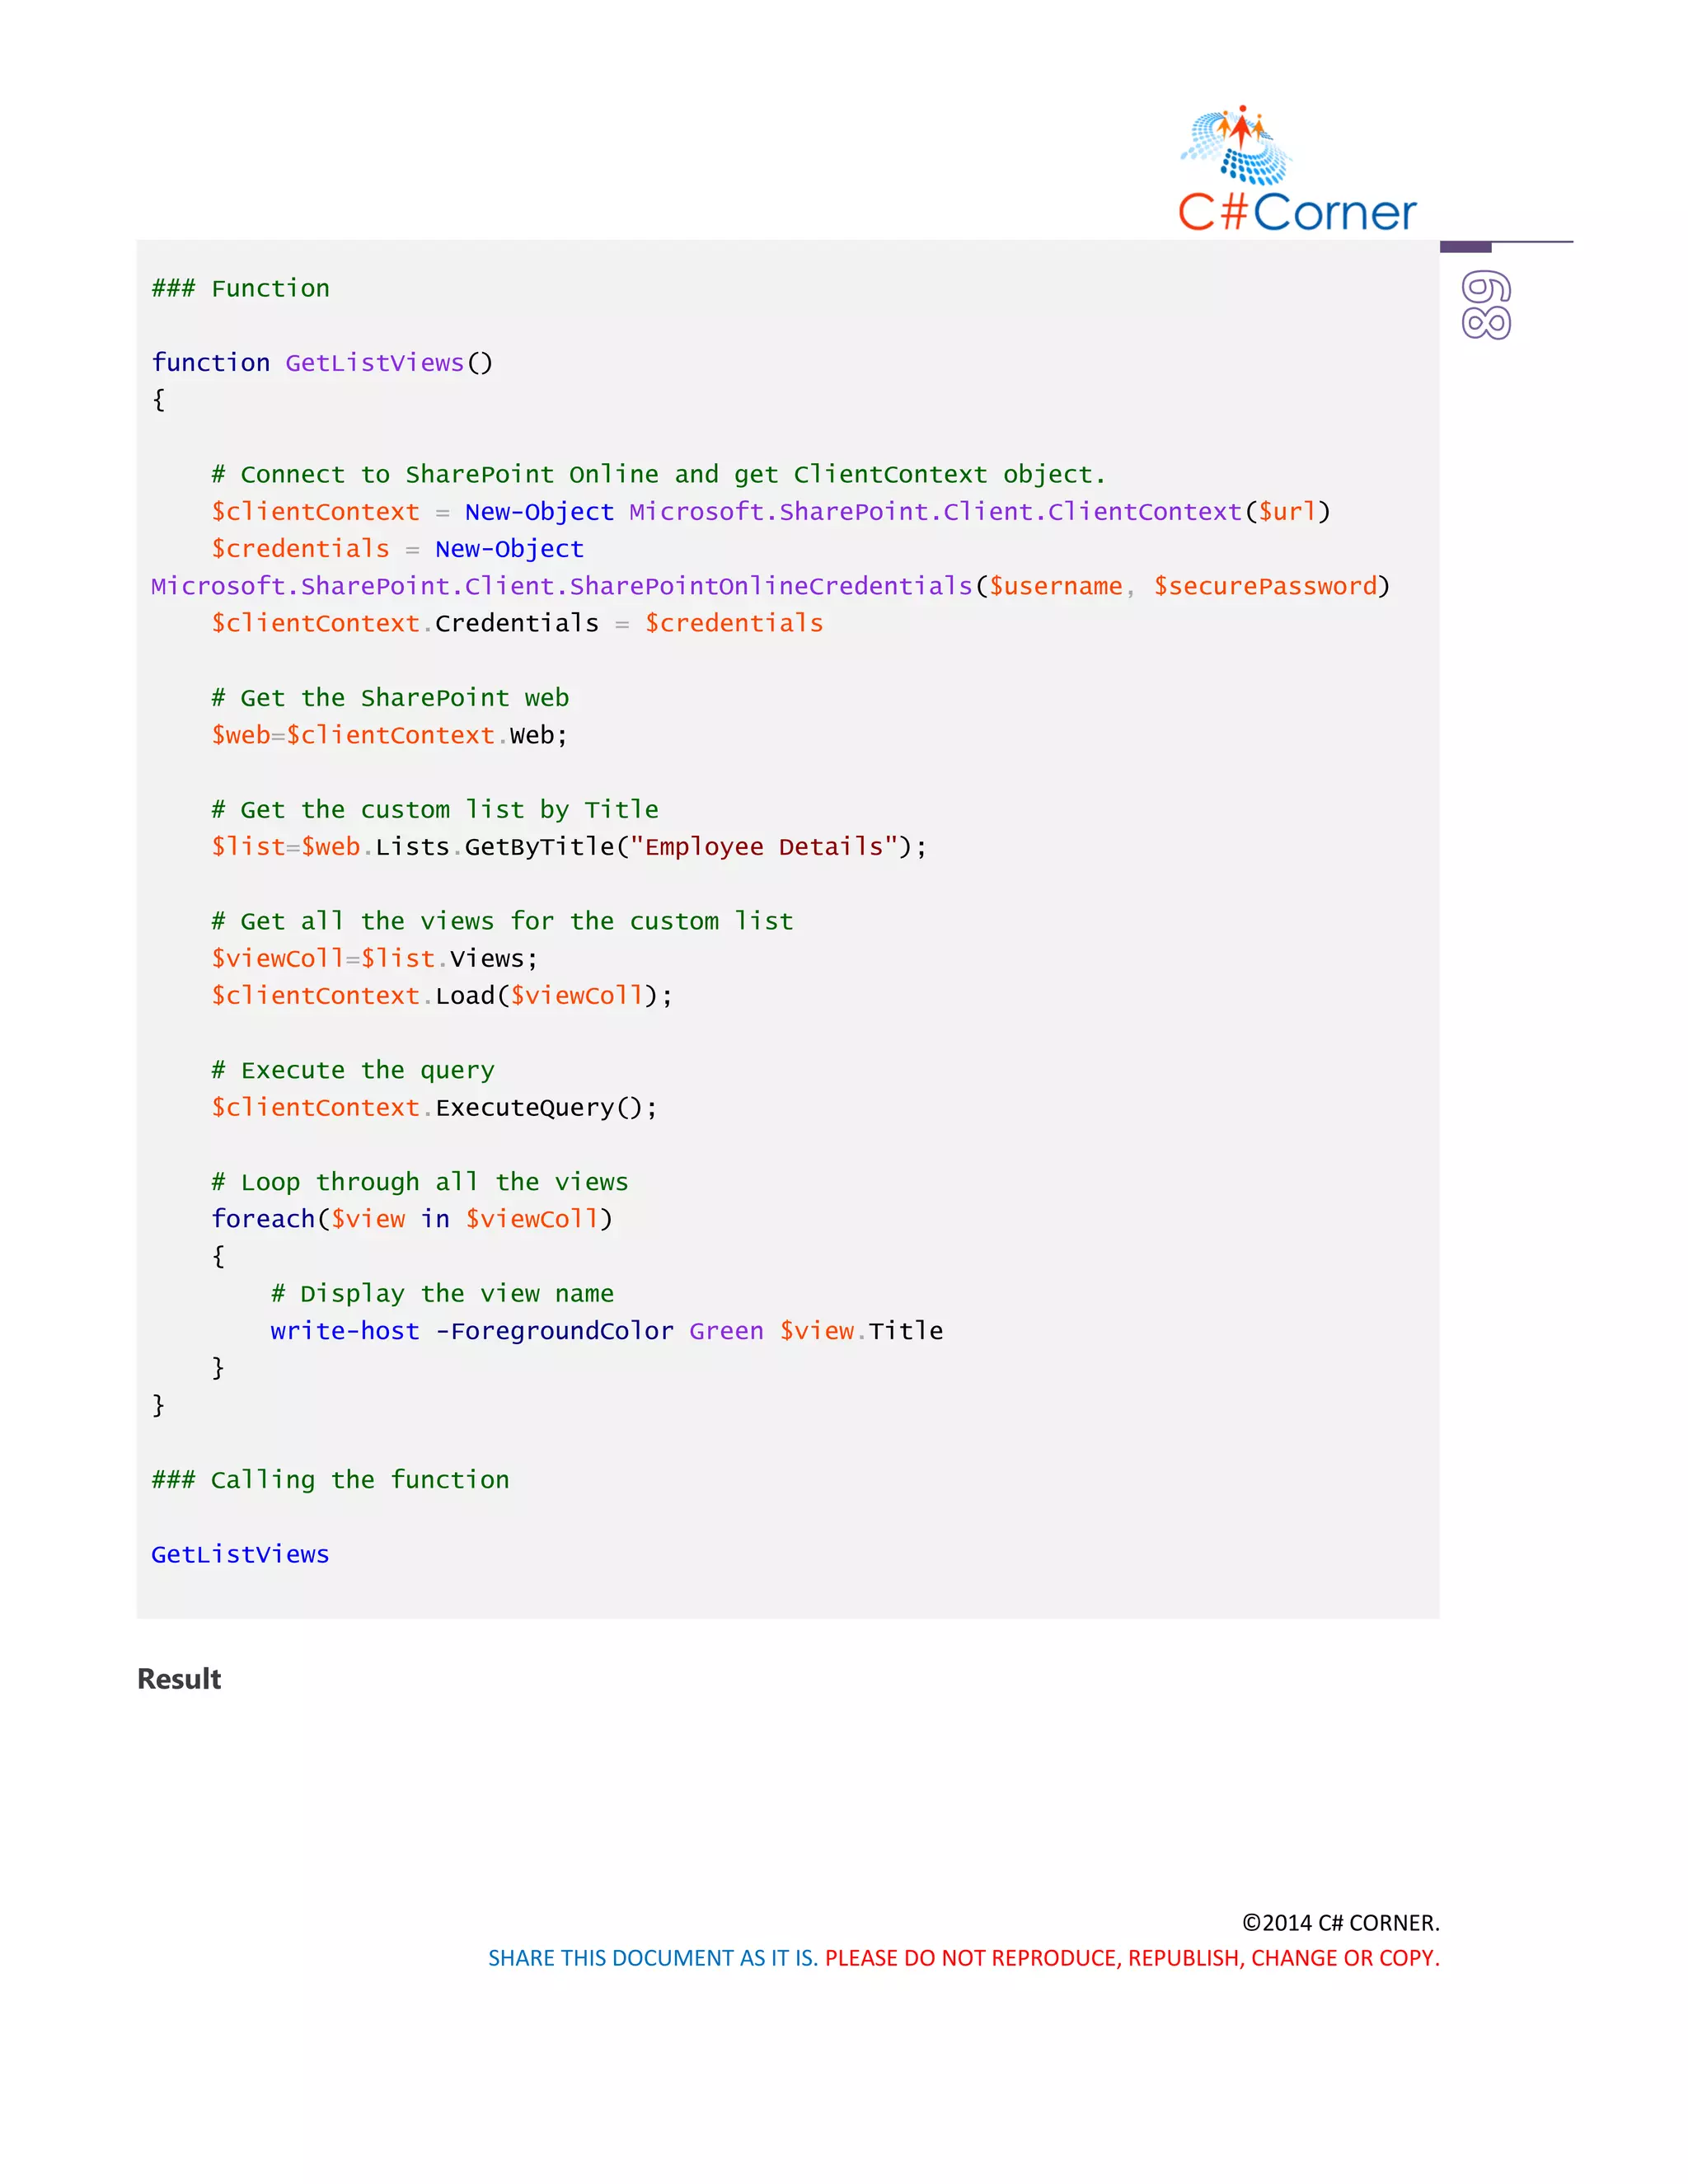Click 'PLEASE DO NOT REPRODUCE, REPUBLISH, CHANGE OR COPY.' text

point(1133,1958)
